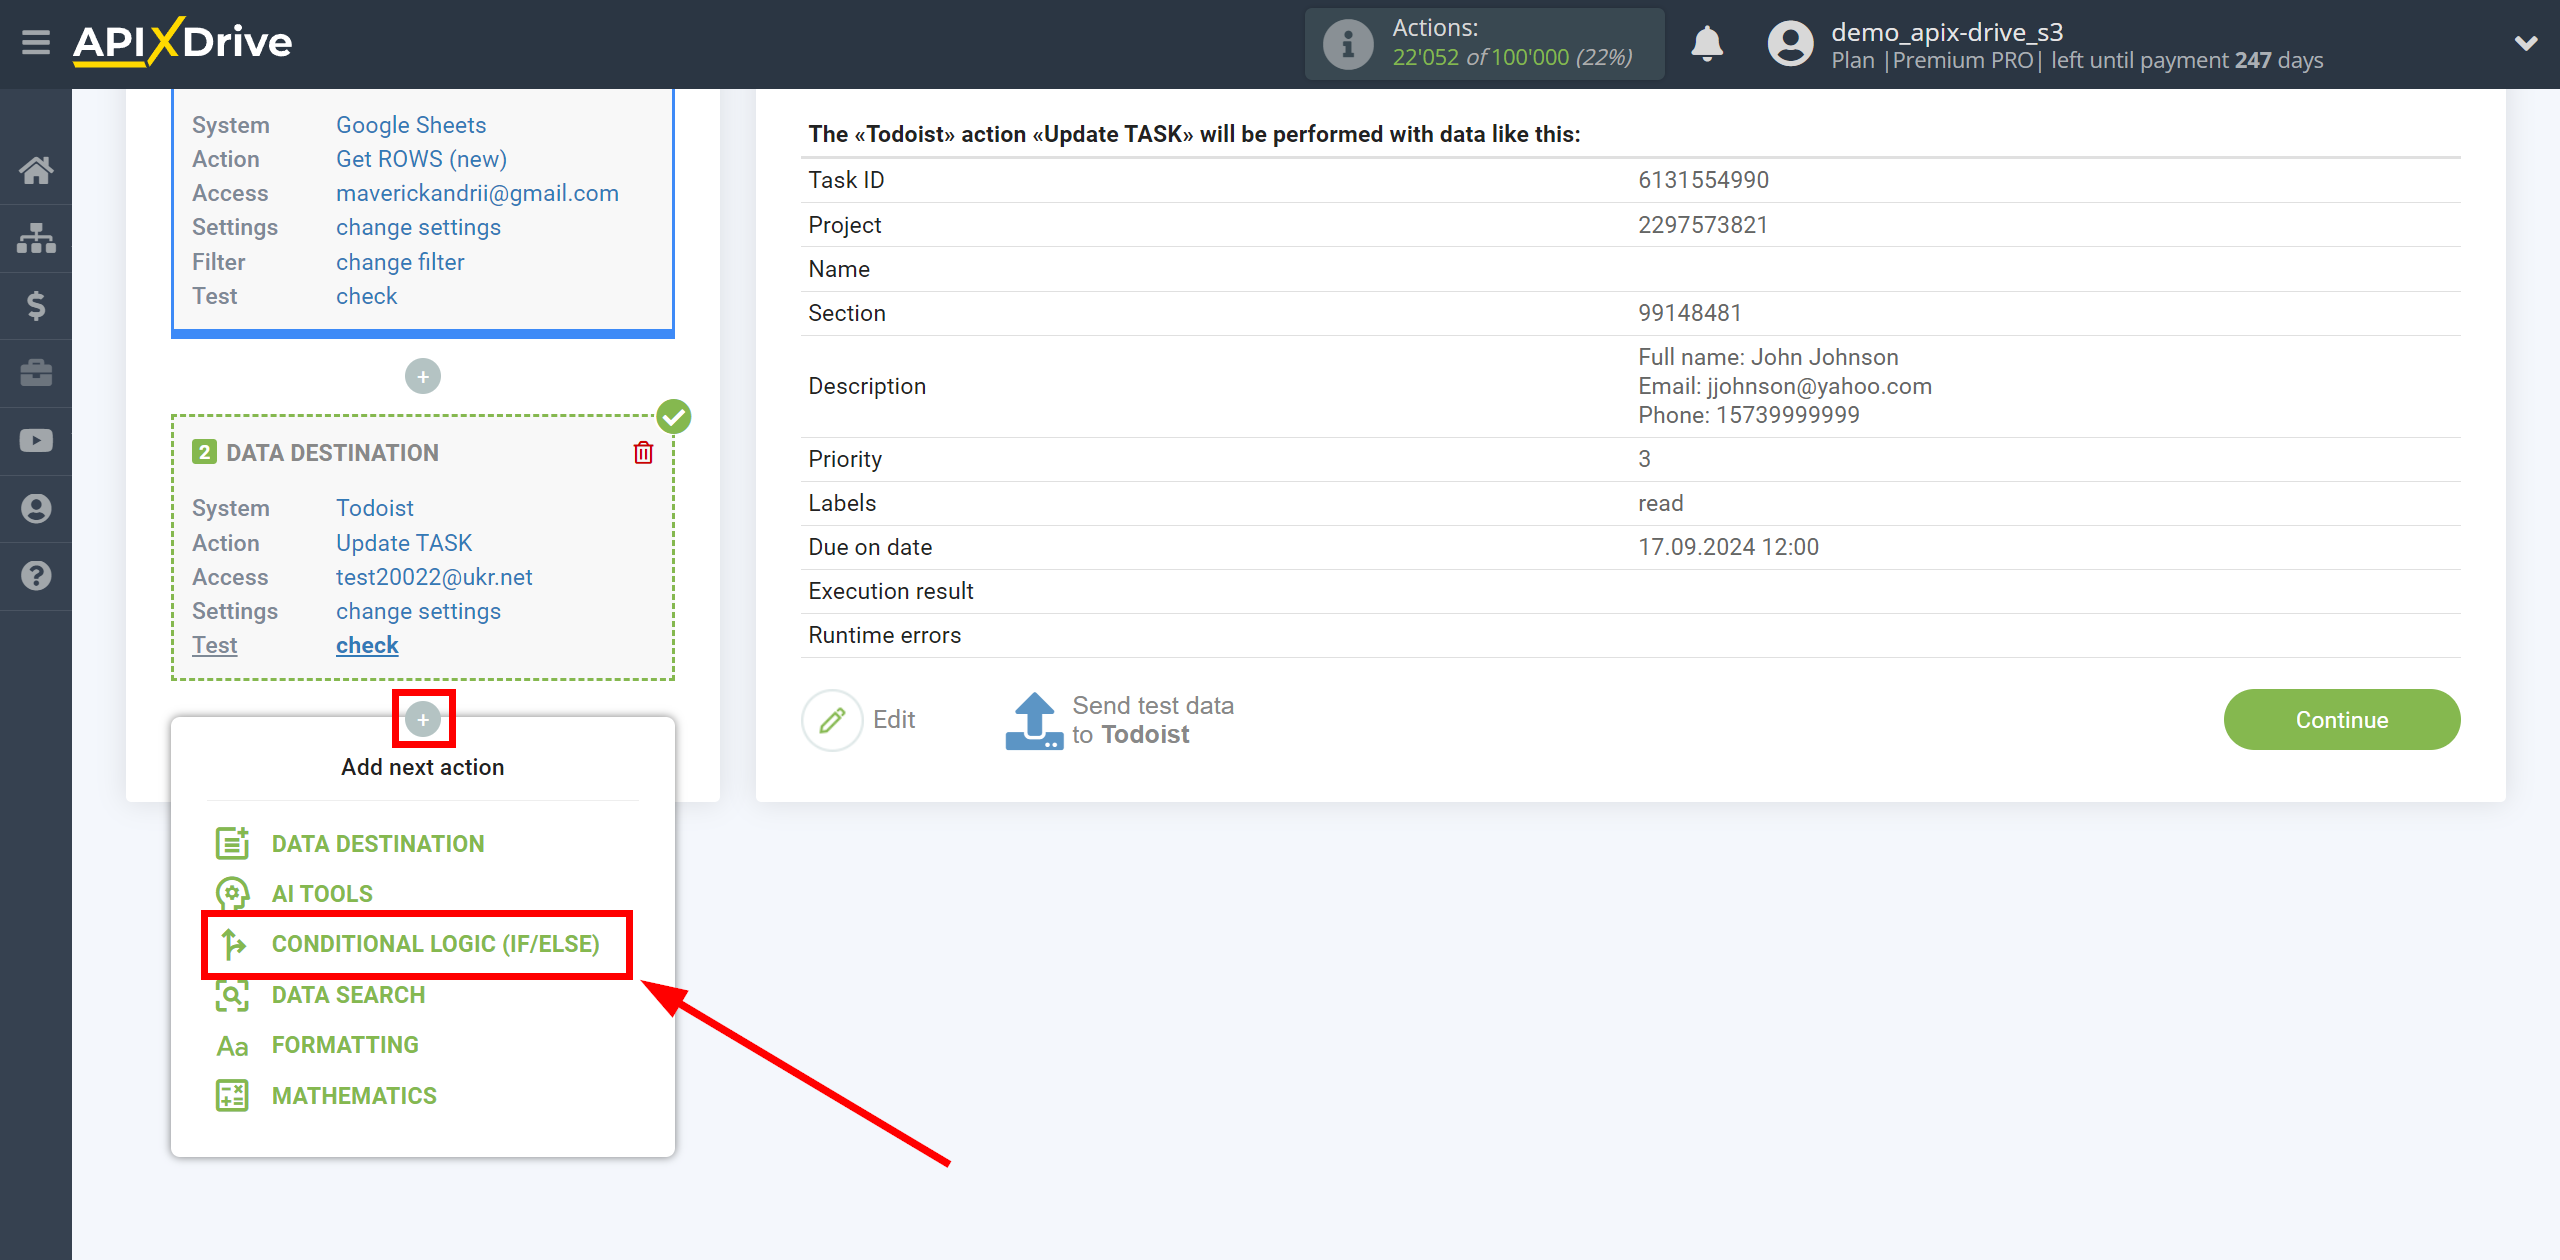Image resolution: width=2560 pixels, height=1260 pixels.
Task: Click the AI TOOLS option in menu
Action: click(x=322, y=893)
